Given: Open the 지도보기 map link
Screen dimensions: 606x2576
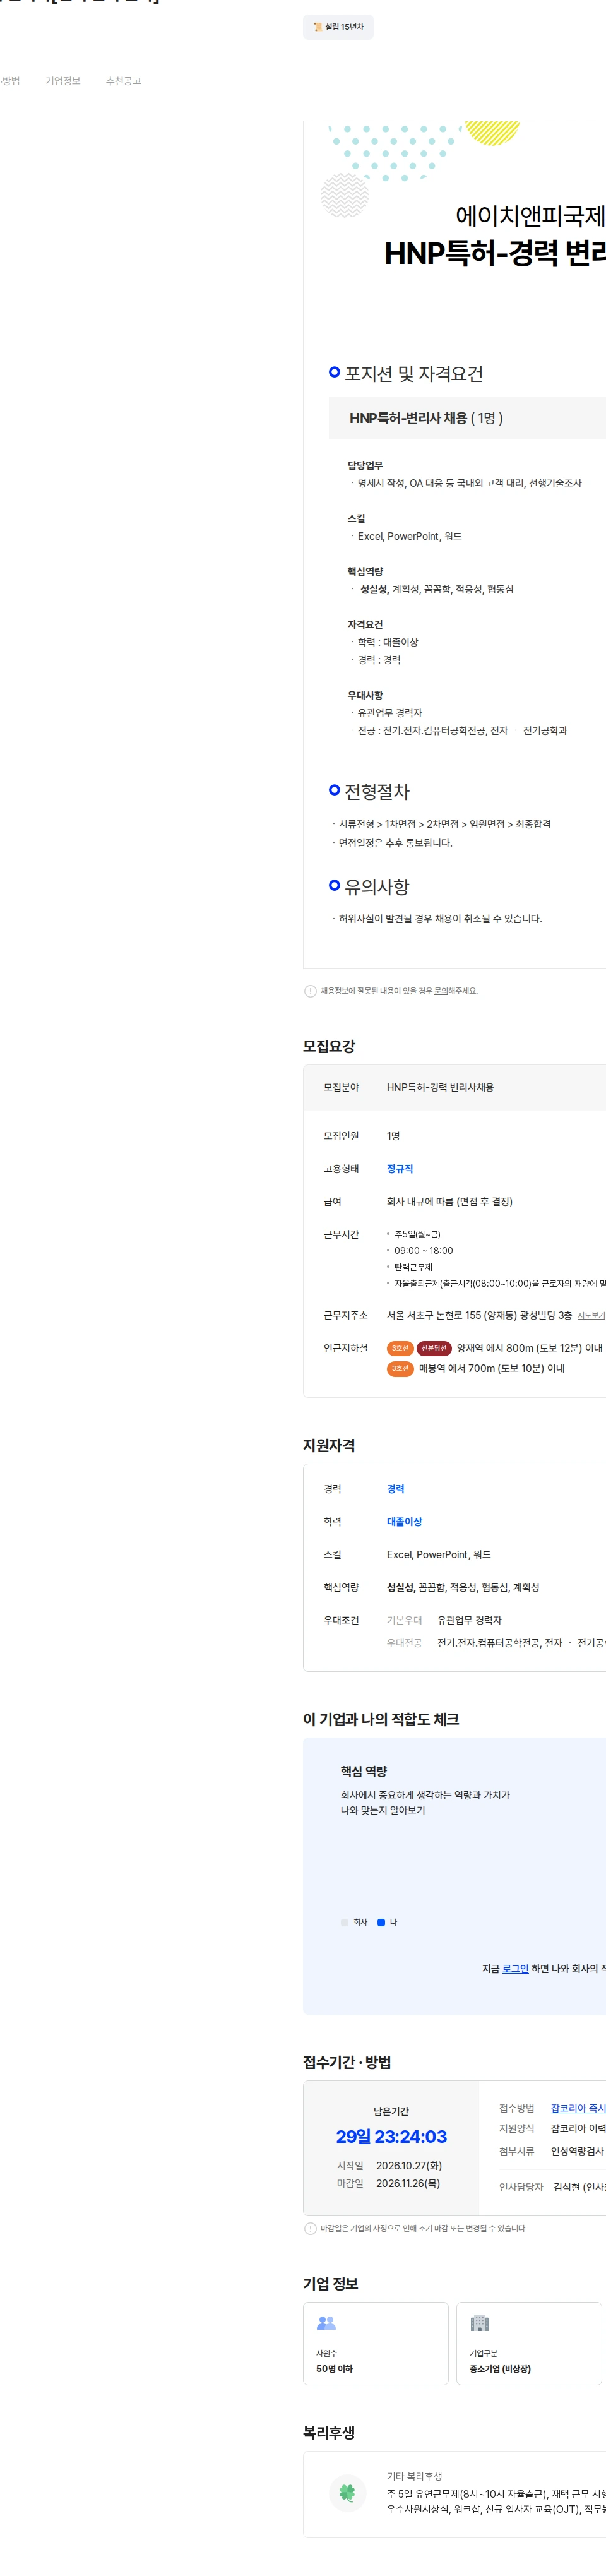Looking at the screenshot, I should point(591,1315).
